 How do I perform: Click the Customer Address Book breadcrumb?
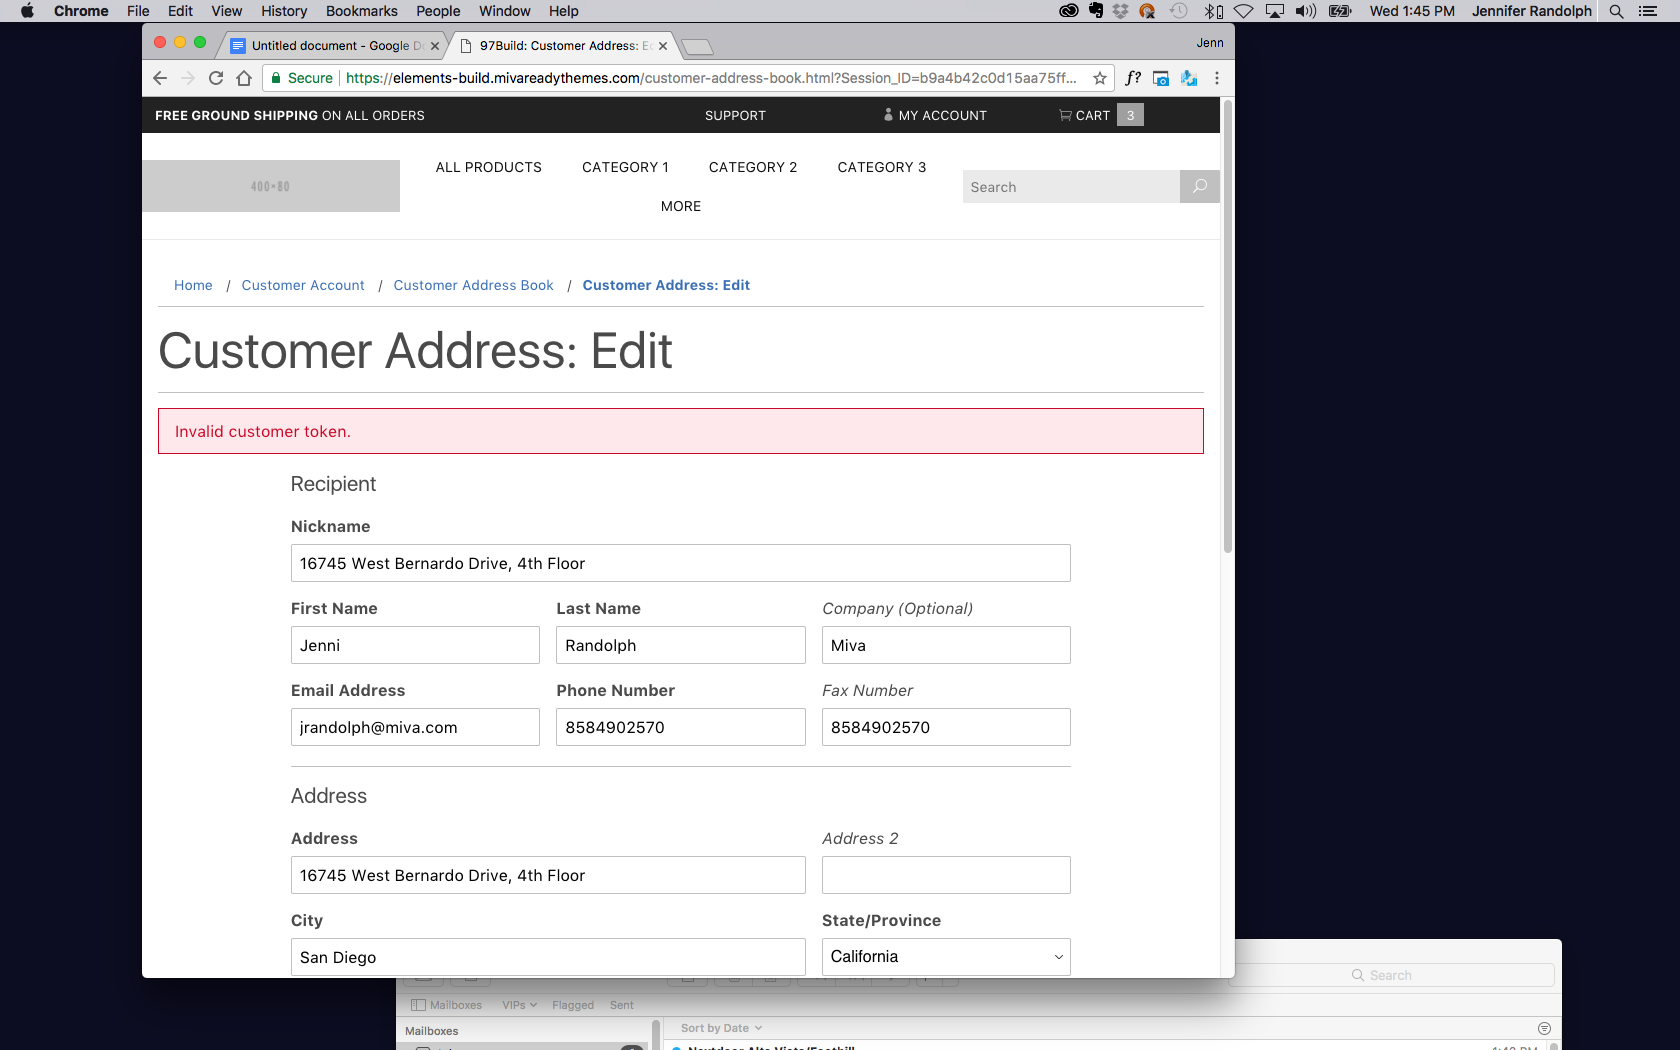click(x=473, y=285)
